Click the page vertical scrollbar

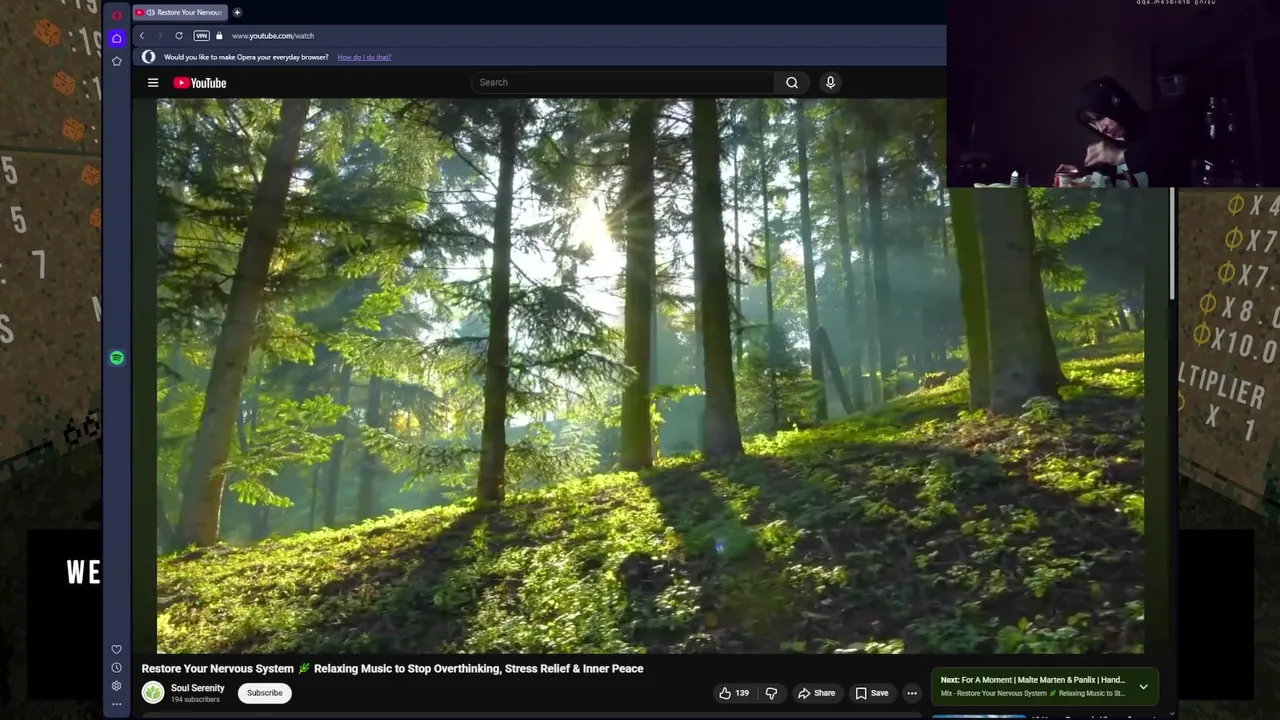(x=1173, y=245)
